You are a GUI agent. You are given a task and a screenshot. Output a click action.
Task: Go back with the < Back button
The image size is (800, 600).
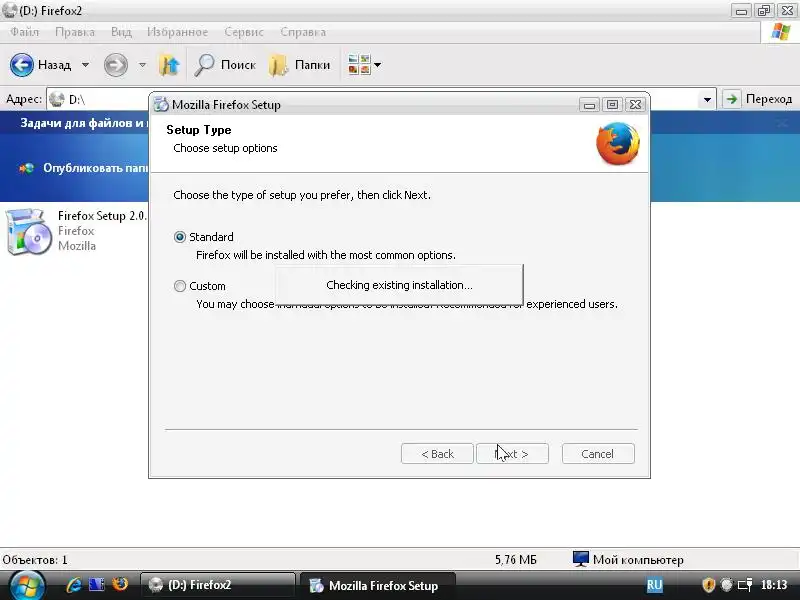pos(437,454)
